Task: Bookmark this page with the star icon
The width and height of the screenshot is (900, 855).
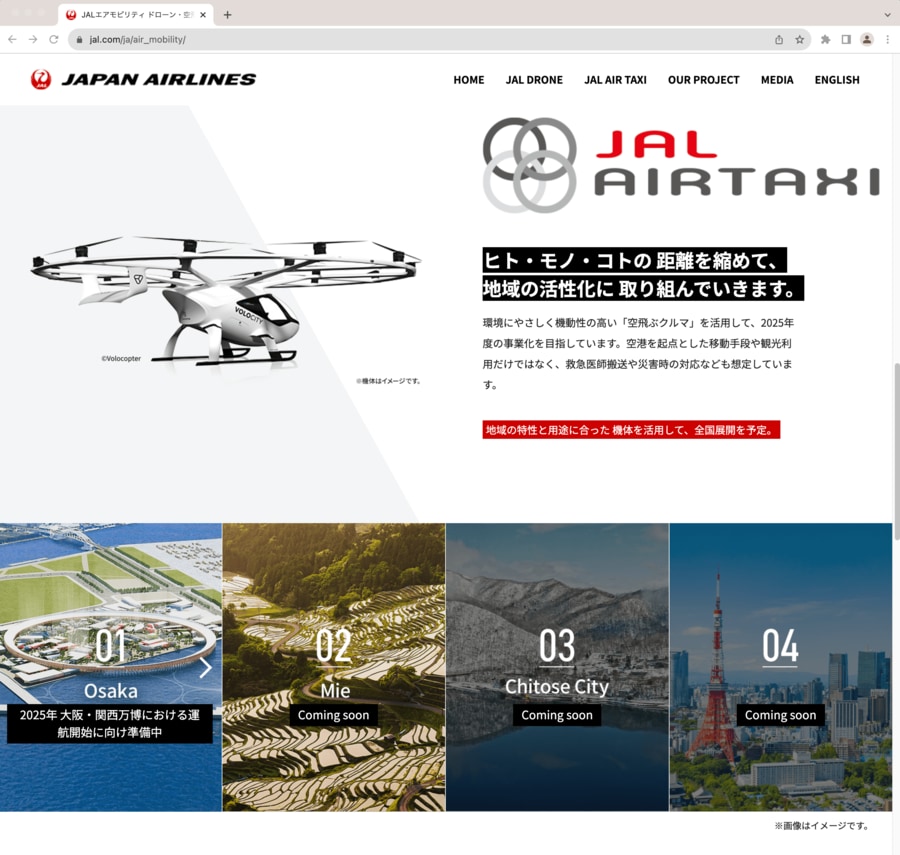Action: tap(800, 39)
